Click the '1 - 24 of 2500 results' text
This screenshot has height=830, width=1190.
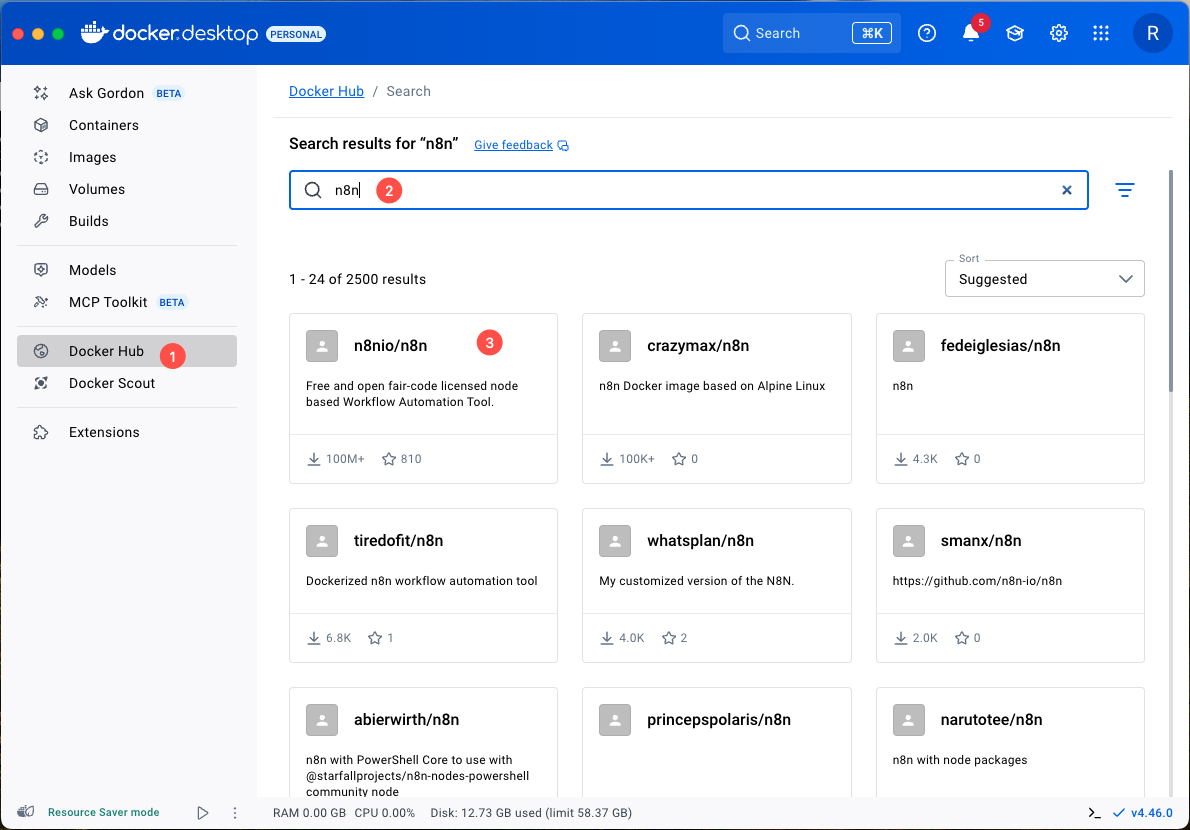(x=357, y=279)
